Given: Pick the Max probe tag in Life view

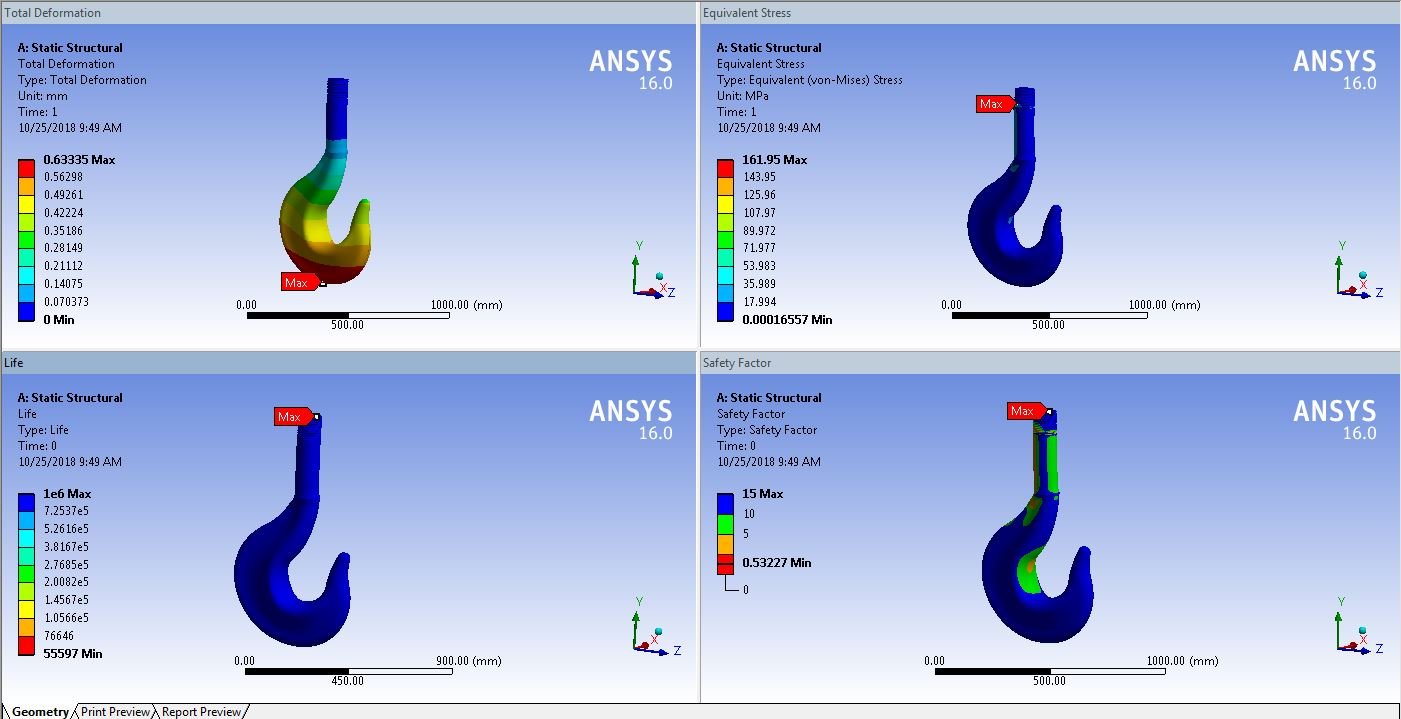Looking at the screenshot, I should pyautogui.click(x=291, y=416).
